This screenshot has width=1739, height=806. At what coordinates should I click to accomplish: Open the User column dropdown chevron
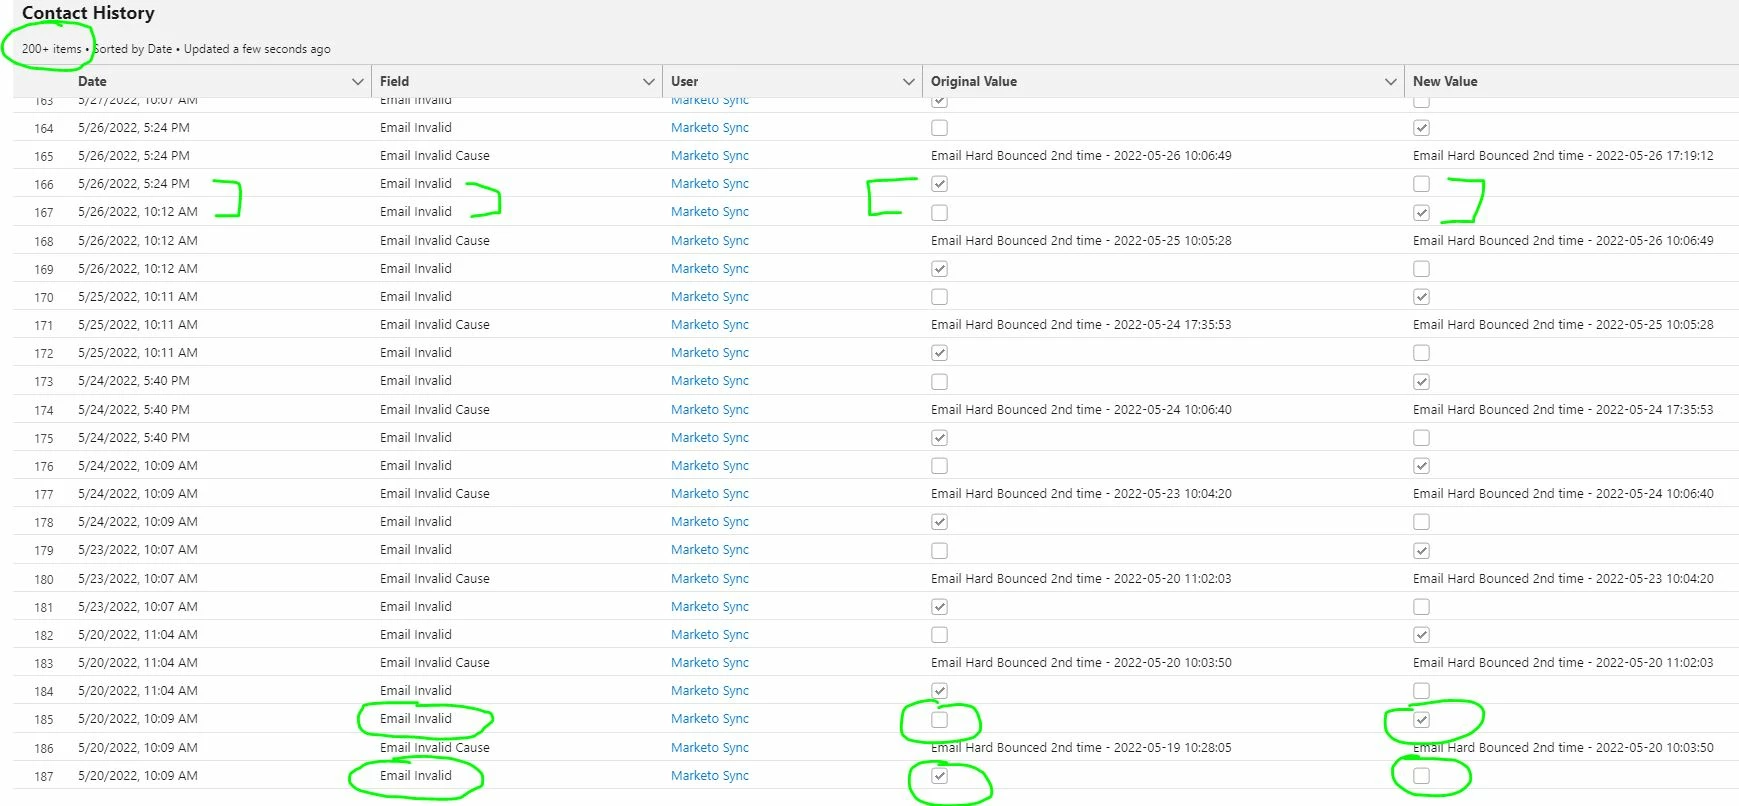click(x=908, y=81)
